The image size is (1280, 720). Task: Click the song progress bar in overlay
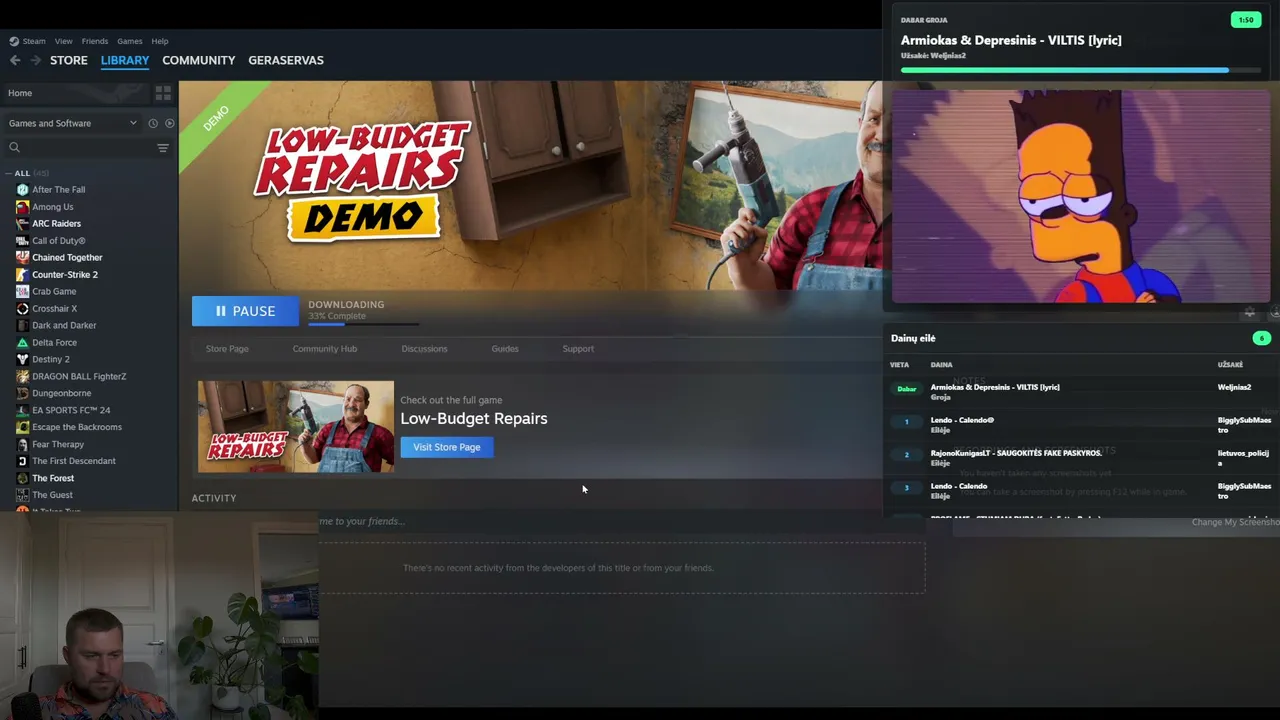click(x=1080, y=70)
